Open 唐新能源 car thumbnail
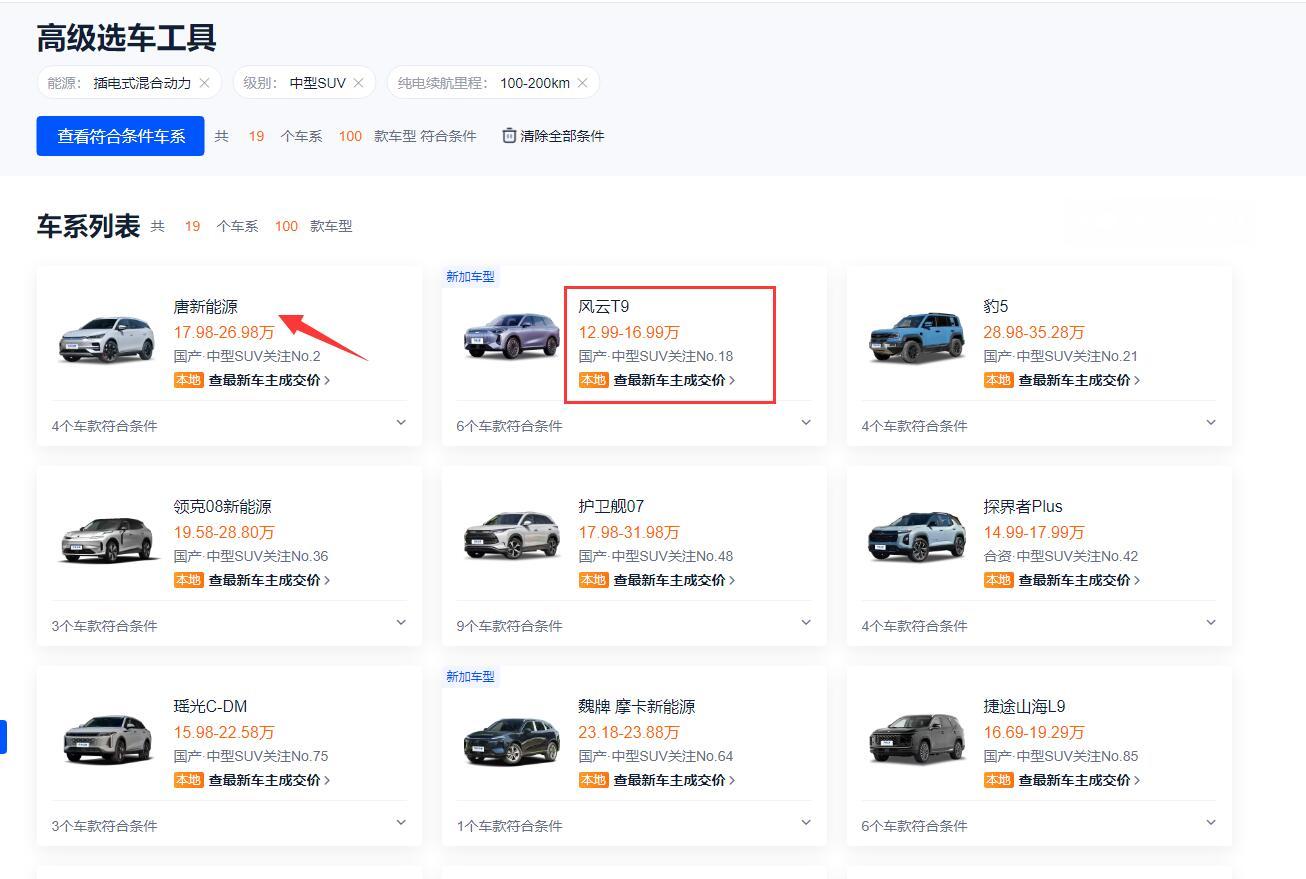The image size is (1306, 879). pyautogui.click(x=107, y=339)
